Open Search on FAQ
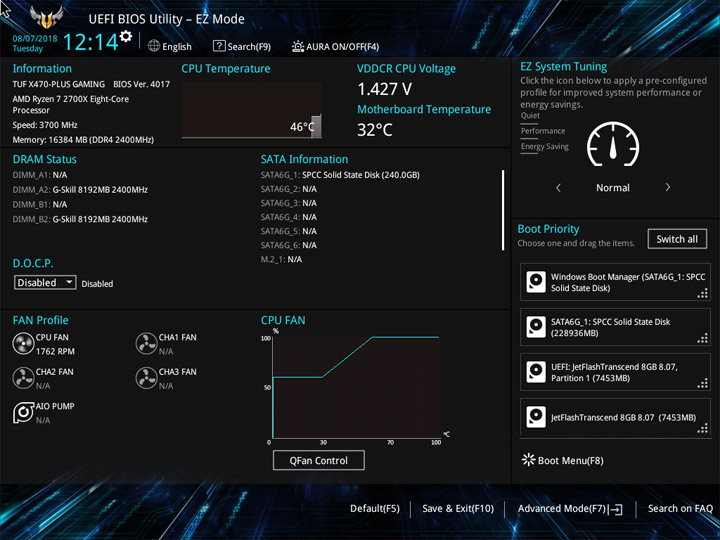The height and width of the screenshot is (540, 720). tap(680, 509)
